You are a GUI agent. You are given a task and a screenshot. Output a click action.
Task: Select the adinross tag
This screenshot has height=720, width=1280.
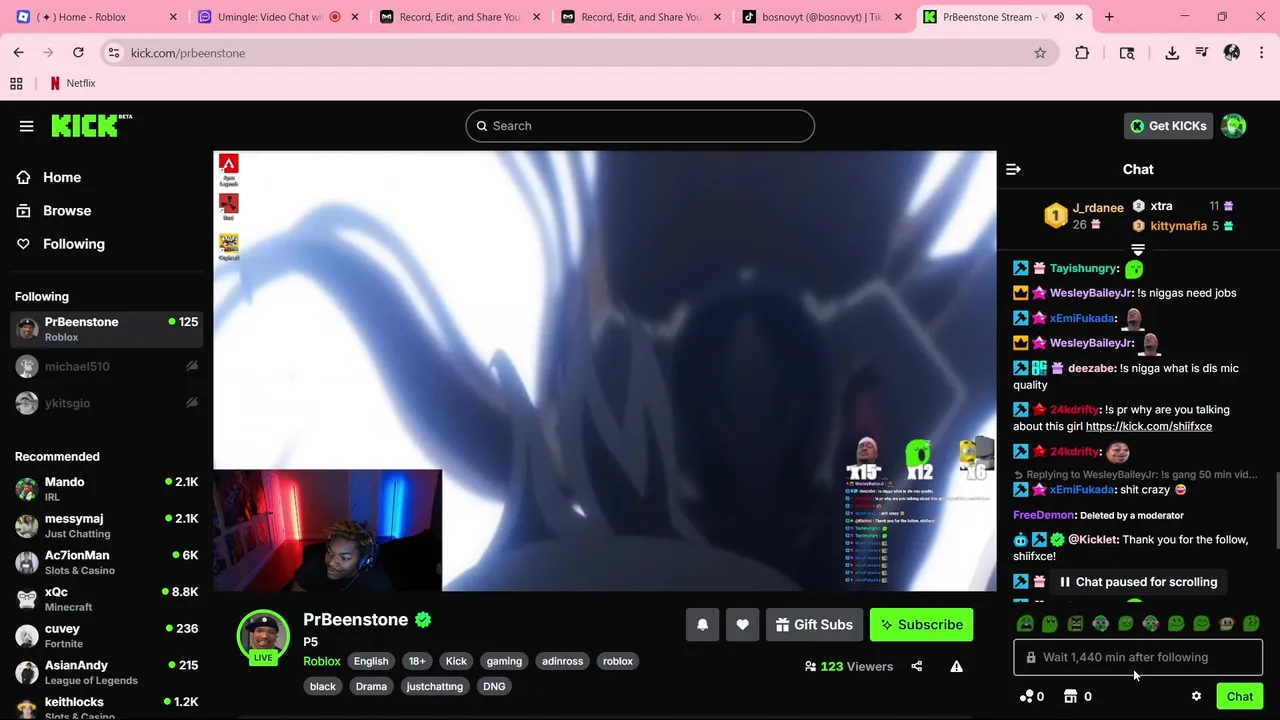point(562,661)
